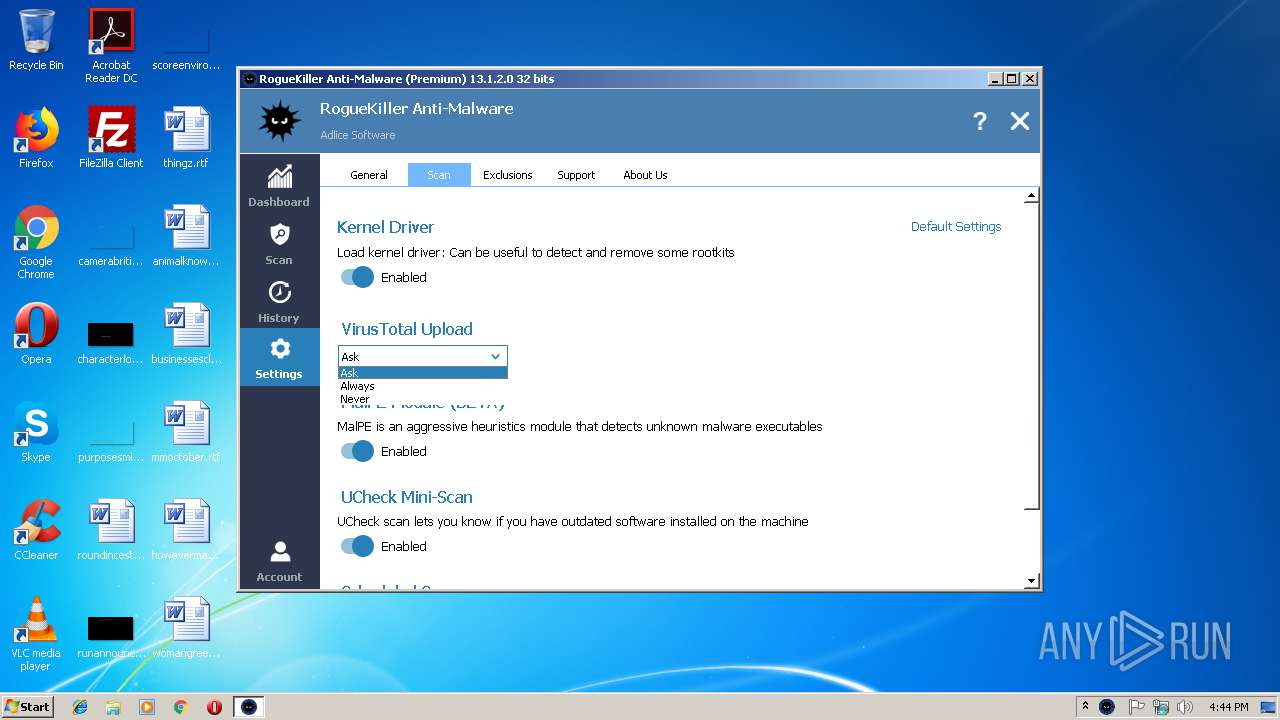Click Internet Explorer taskbar icon
The height and width of the screenshot is (720, 1280).
(80, 707)
